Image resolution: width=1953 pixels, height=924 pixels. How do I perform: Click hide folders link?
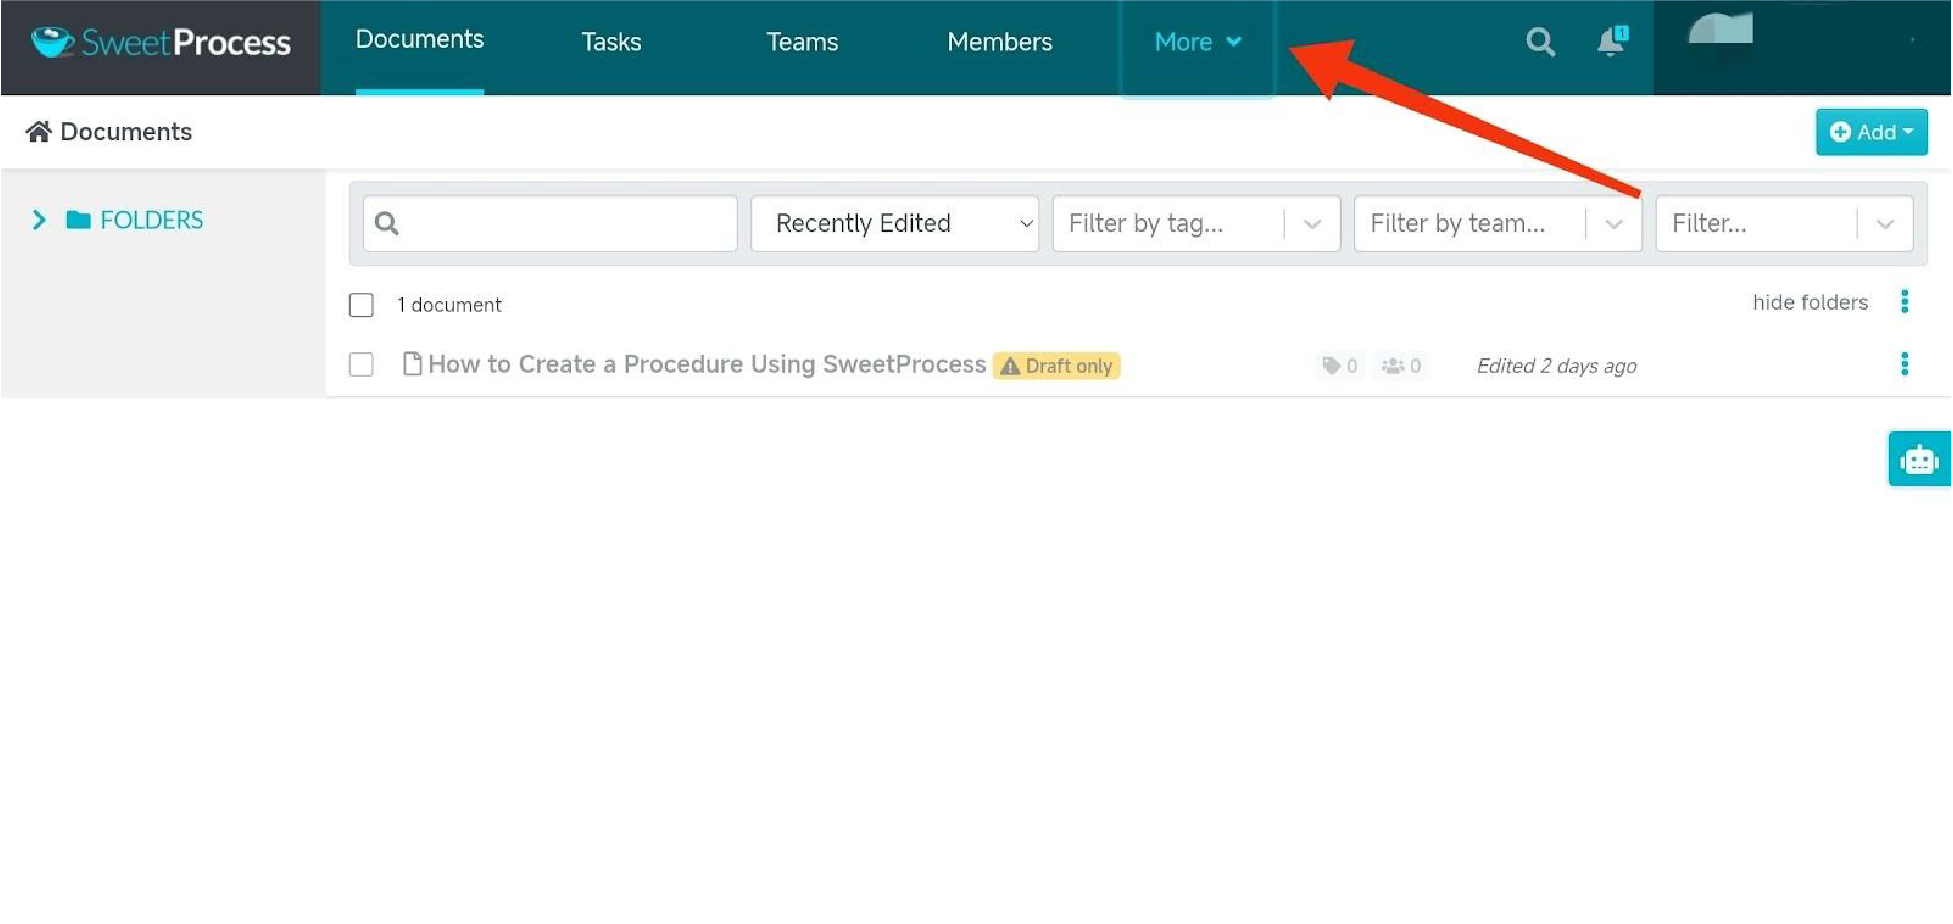coord(1810,303)
